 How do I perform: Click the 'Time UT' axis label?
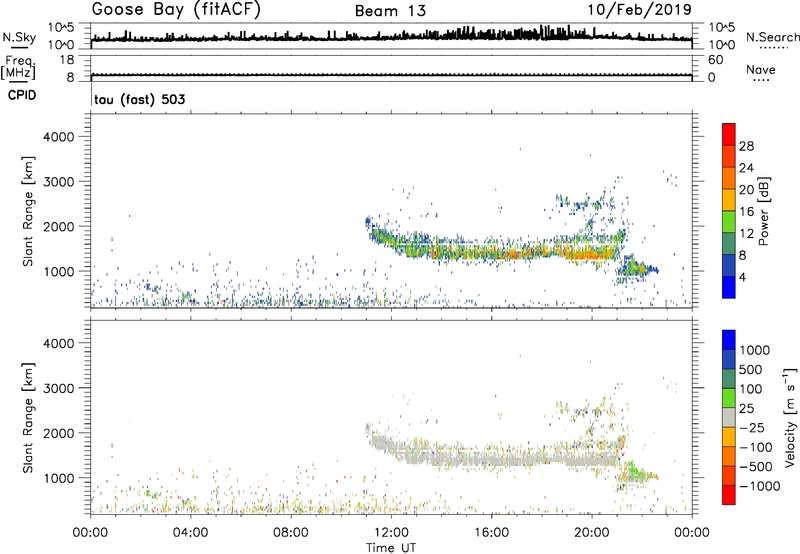[x=391, y=548]
